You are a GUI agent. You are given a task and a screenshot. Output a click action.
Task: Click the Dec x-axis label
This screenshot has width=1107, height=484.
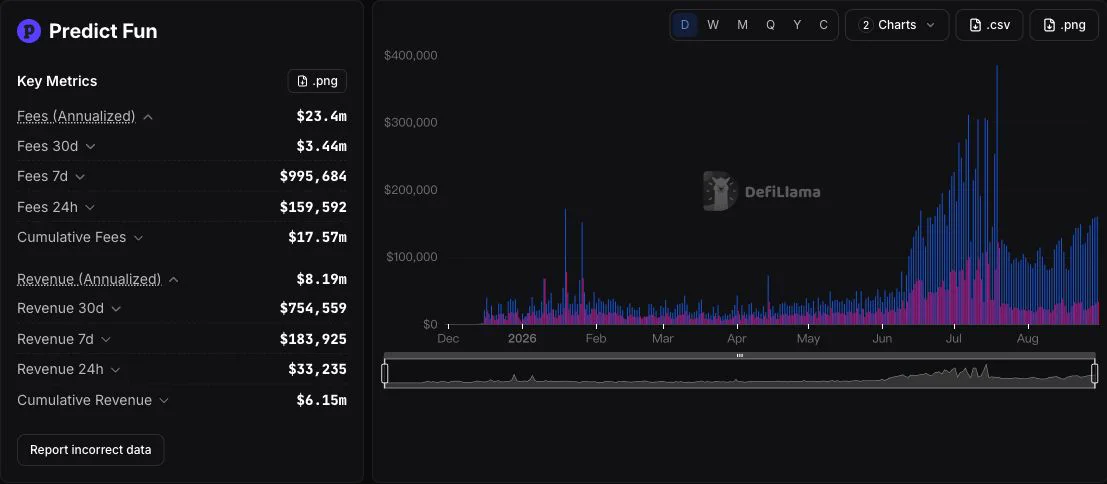pos(448,339)
